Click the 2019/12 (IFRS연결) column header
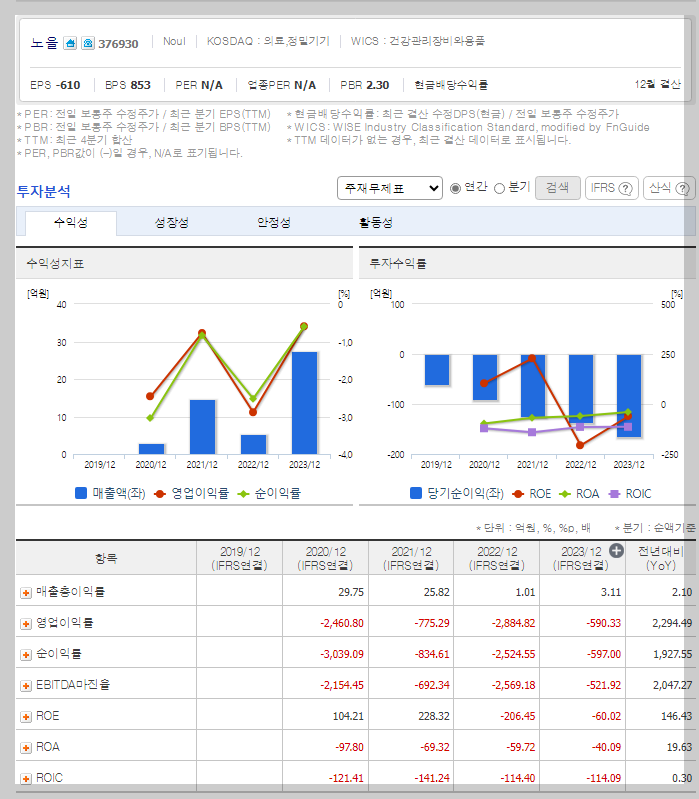This screenshot has width=699, height=799. 239,558
